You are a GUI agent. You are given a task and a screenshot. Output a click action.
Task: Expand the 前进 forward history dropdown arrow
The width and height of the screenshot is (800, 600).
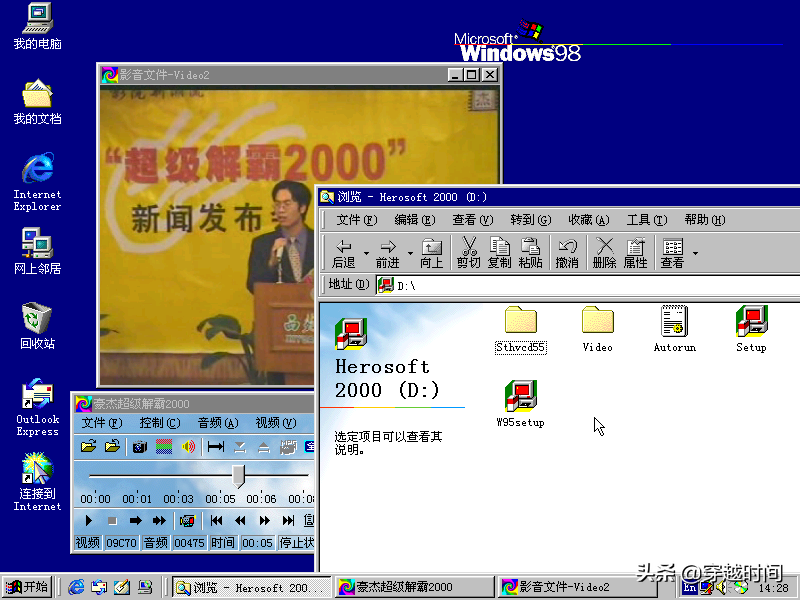pos(410,253)
